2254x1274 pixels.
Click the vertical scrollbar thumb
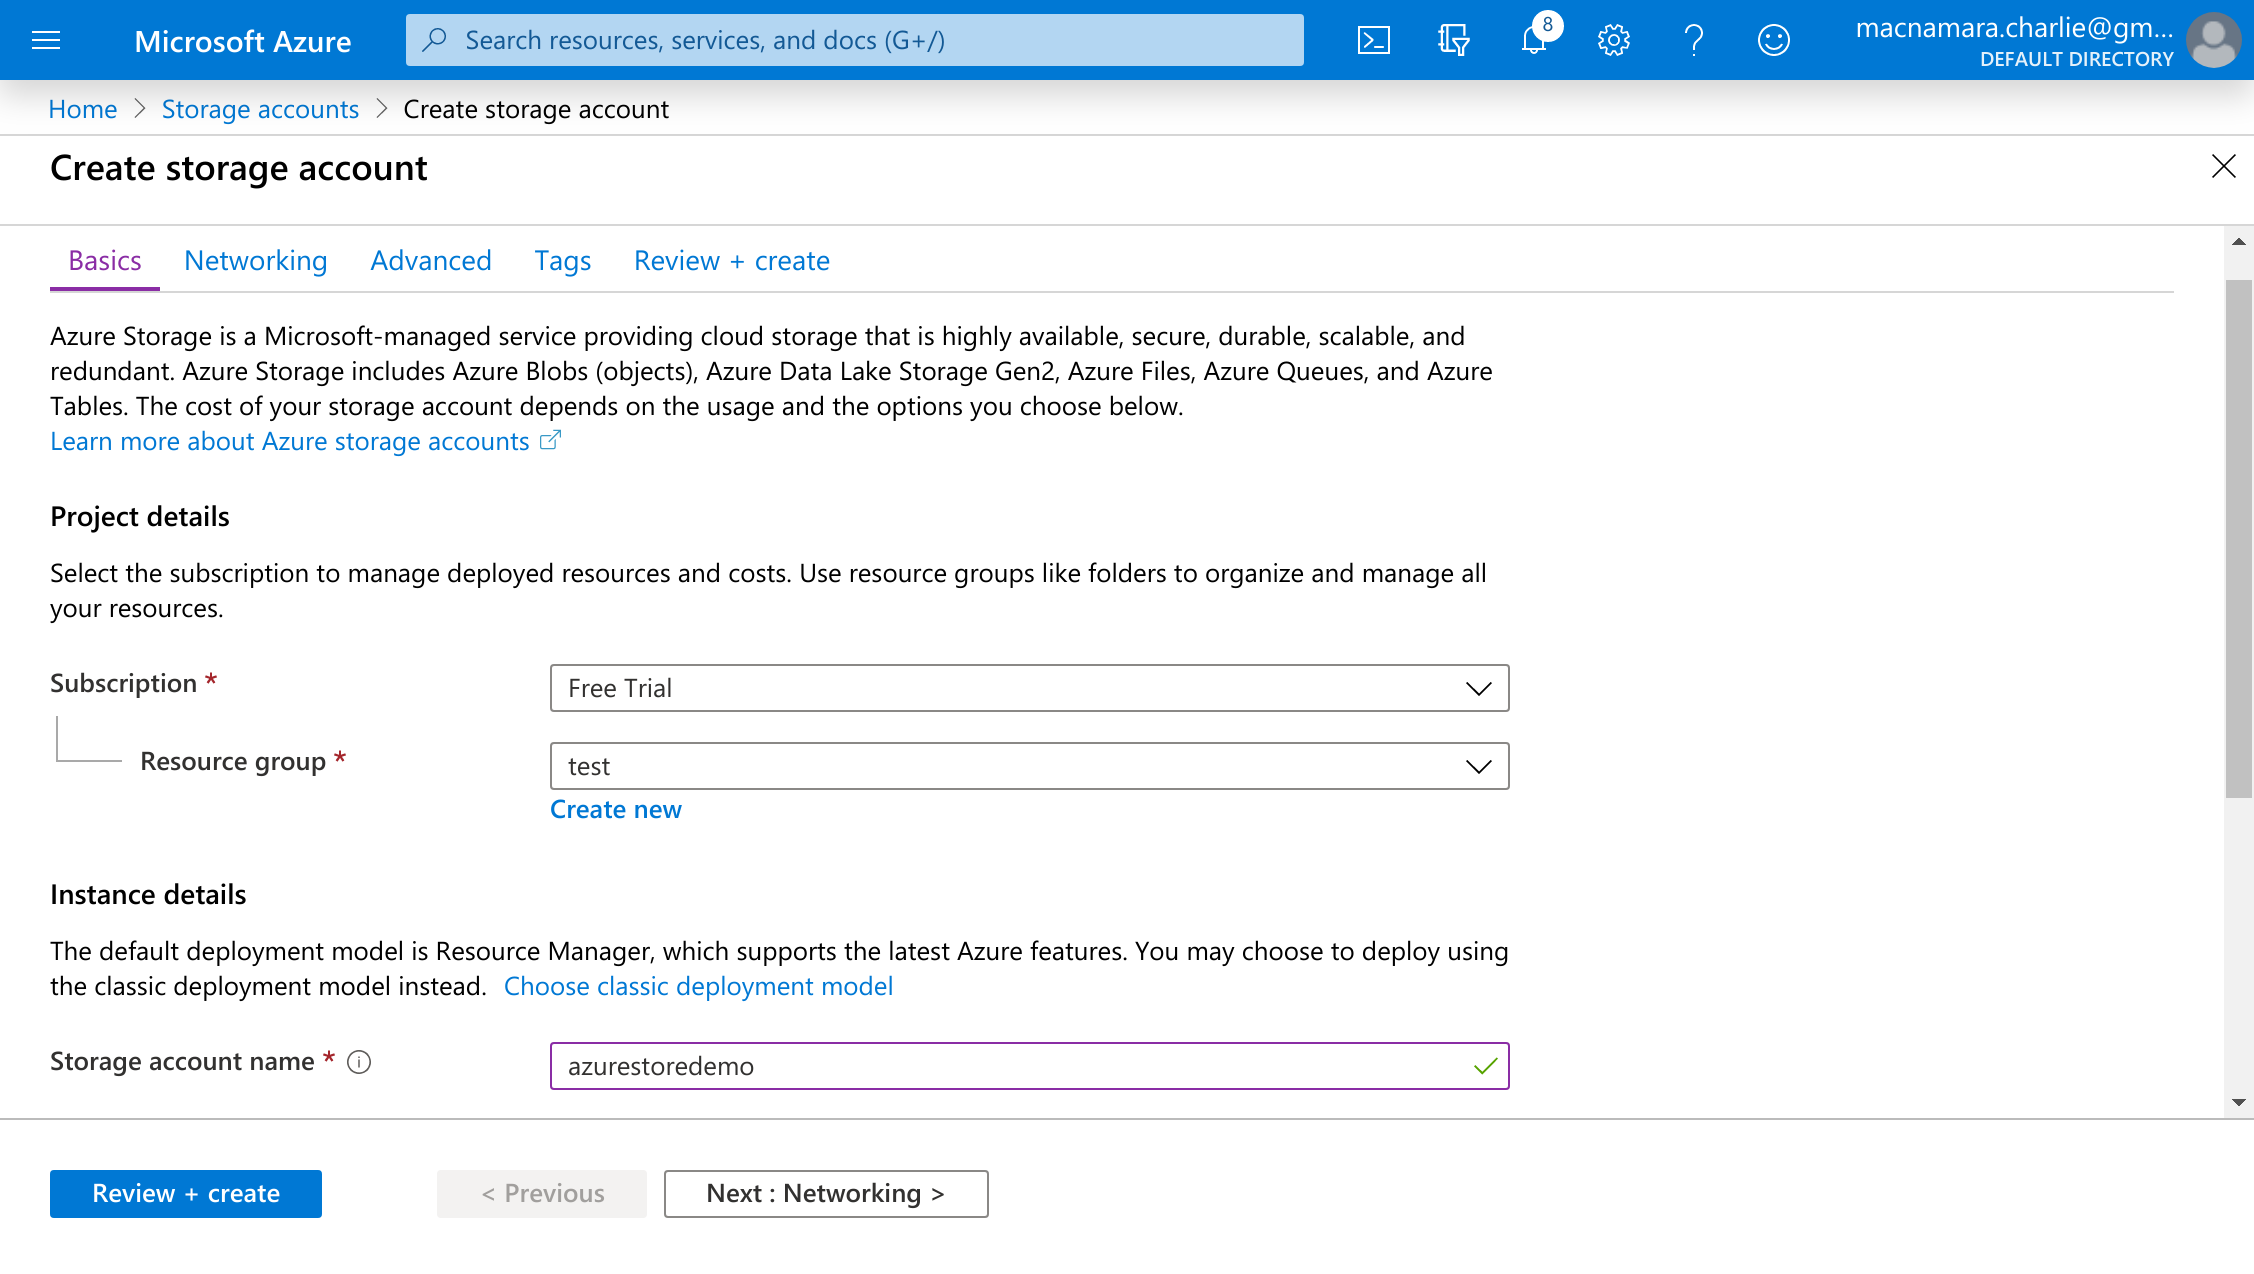point(2239,538)
